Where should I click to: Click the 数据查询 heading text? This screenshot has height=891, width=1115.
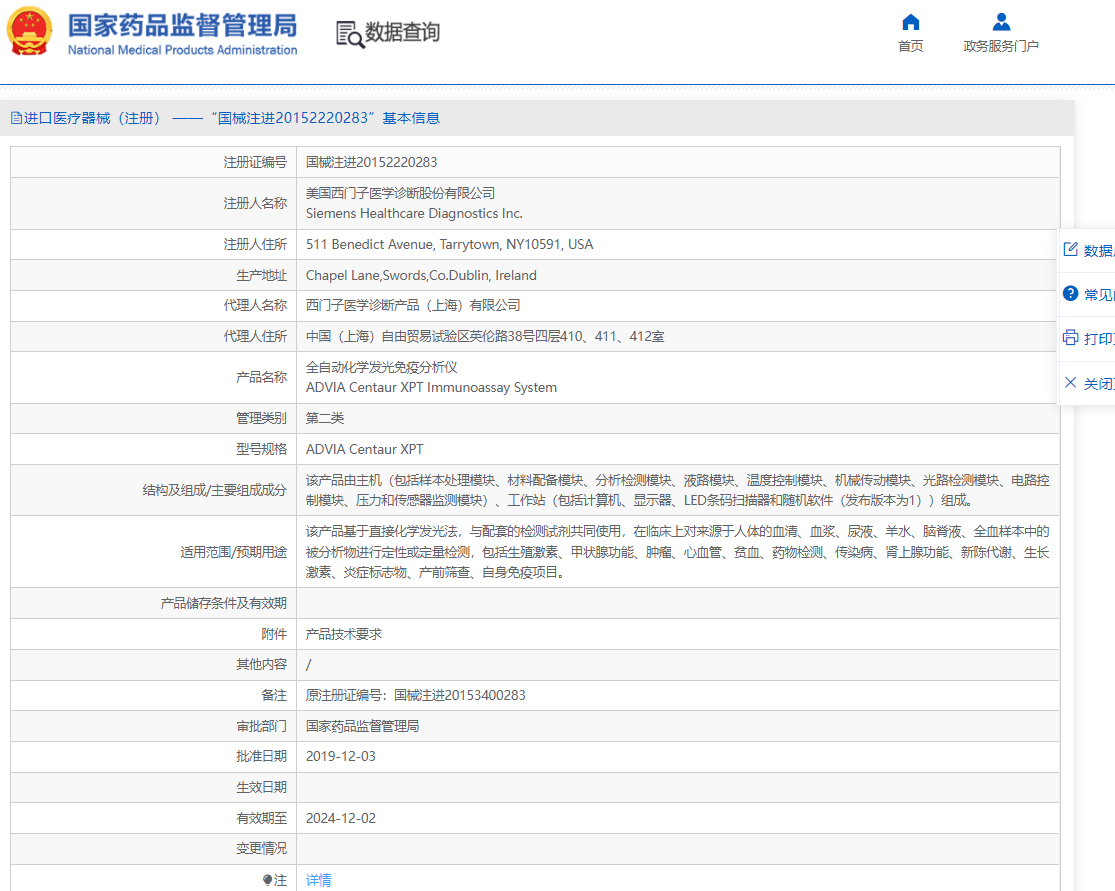pyautogui.click(x=402, y=32)
